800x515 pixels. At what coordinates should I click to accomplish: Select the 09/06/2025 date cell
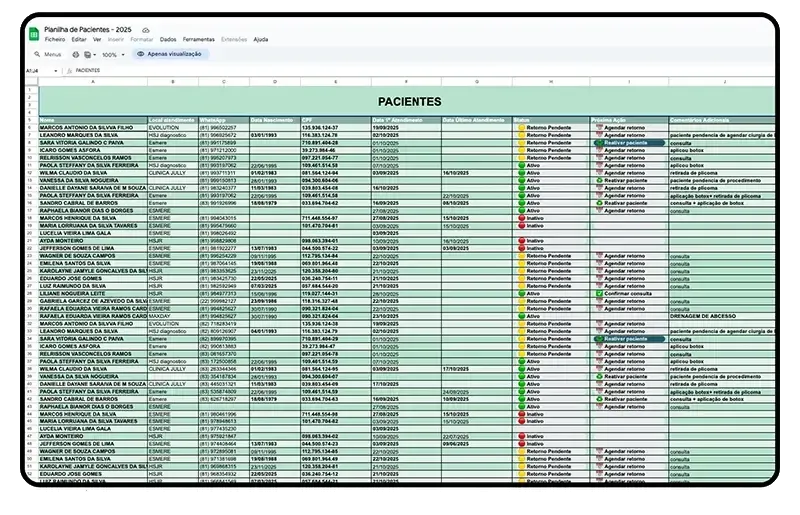[477, 444]
